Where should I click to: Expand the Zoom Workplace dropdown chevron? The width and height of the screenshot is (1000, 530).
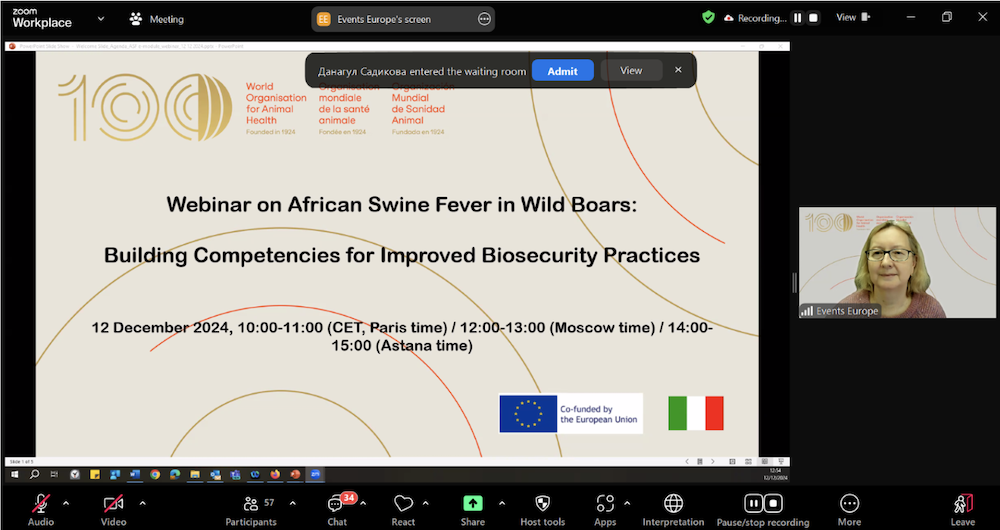pos(100,18)
